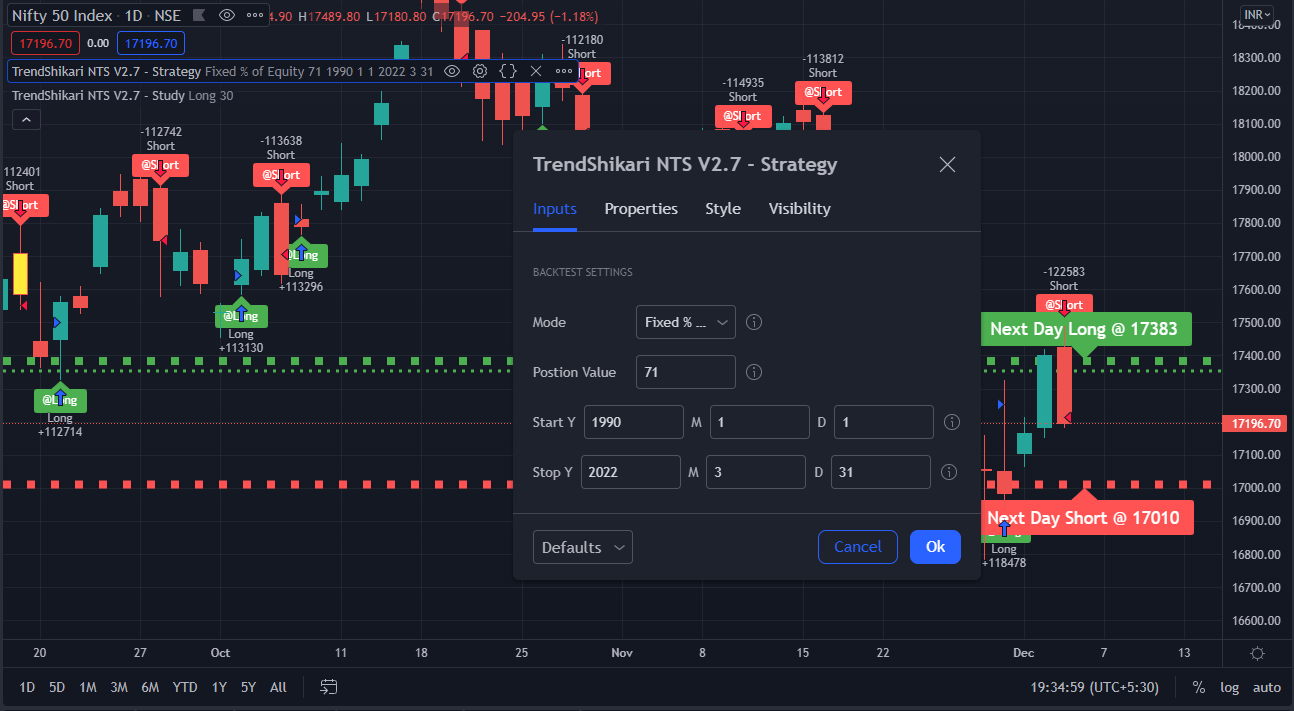Screen dimensions: 1294x711
Task: Click the clock time 19:34:59 (UTC+5:30)
Action: coord(1094,687)
